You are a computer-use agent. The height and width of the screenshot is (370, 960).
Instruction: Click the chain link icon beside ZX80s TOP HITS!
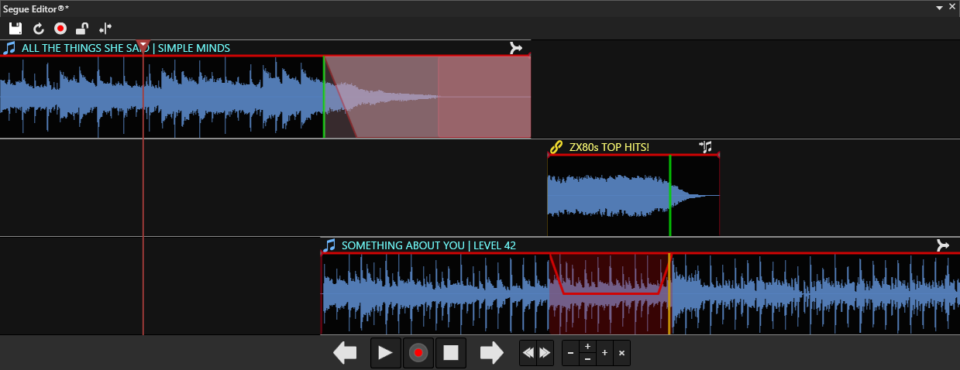(x=555, y=146)
